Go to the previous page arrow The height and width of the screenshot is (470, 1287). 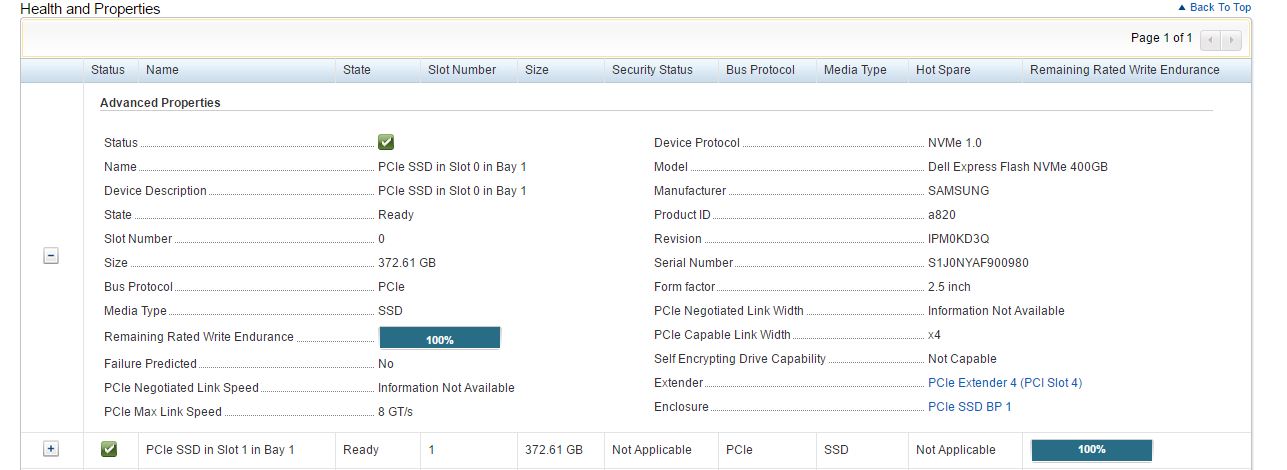(x=1210, y=40)
